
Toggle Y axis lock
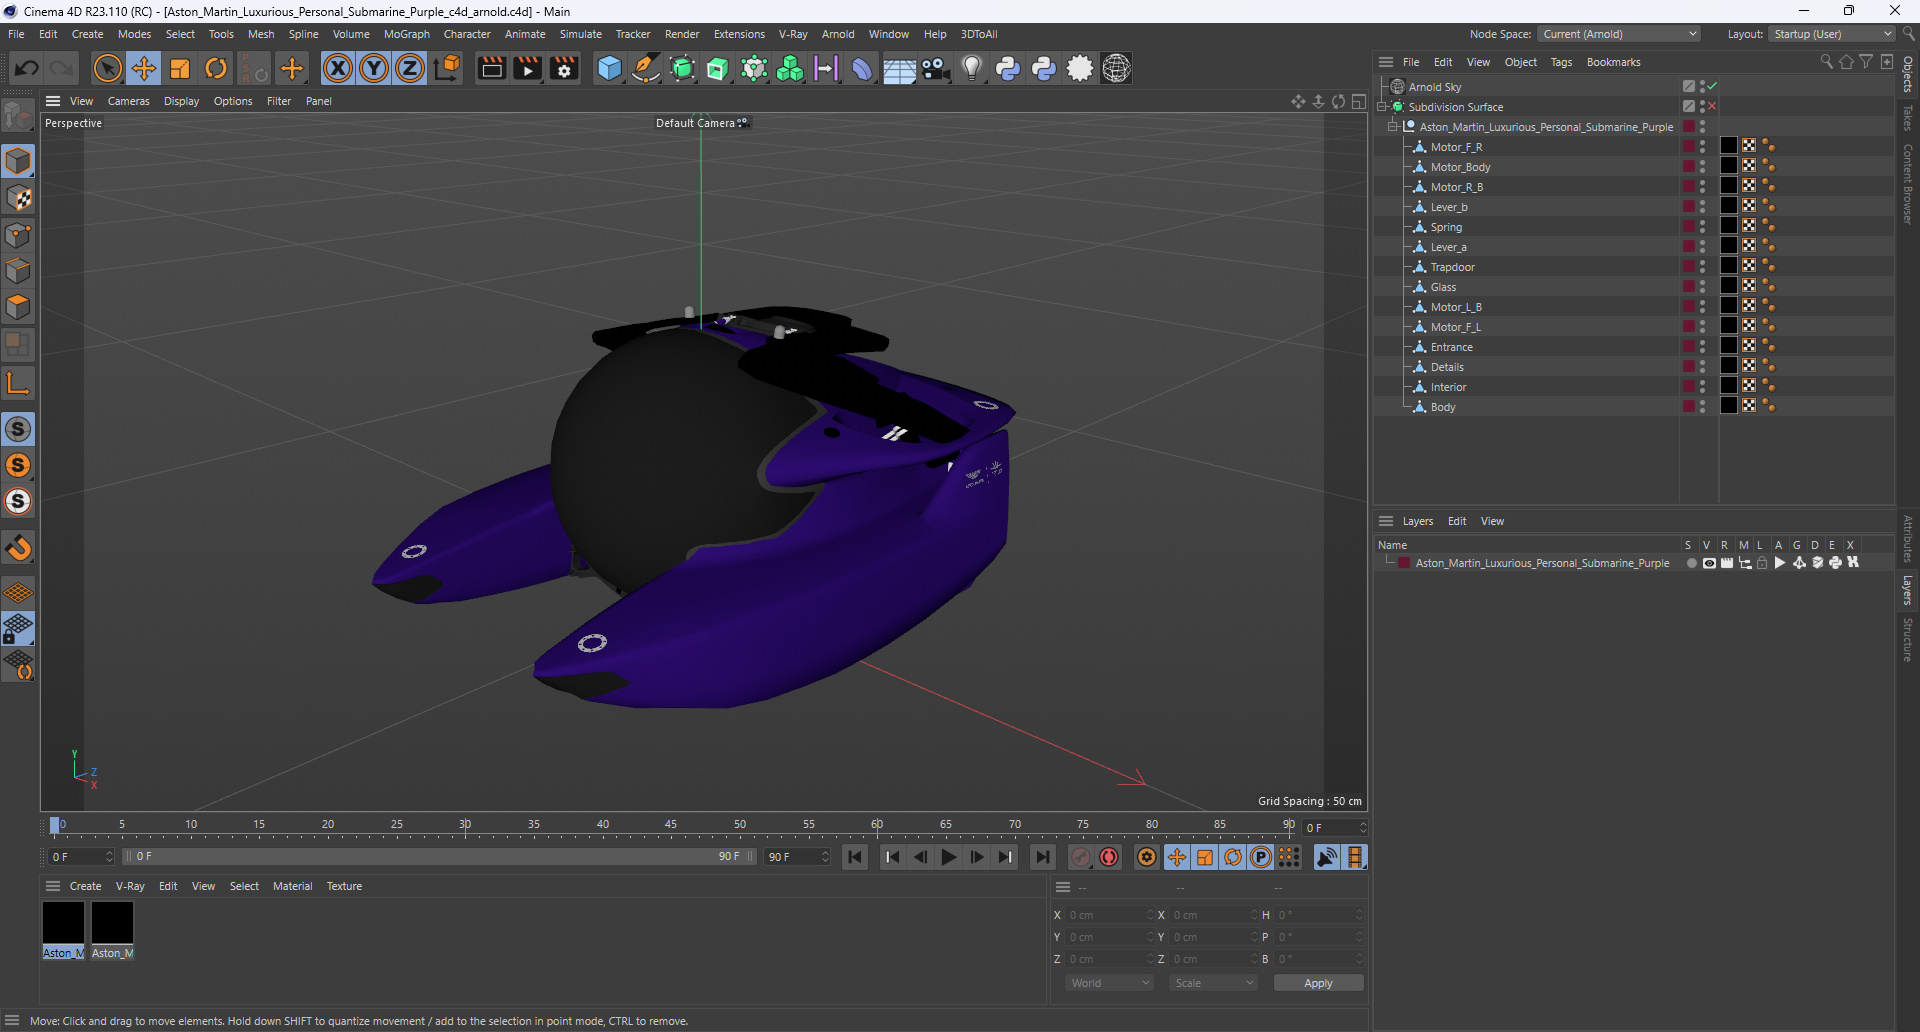[x=374, y=68]
